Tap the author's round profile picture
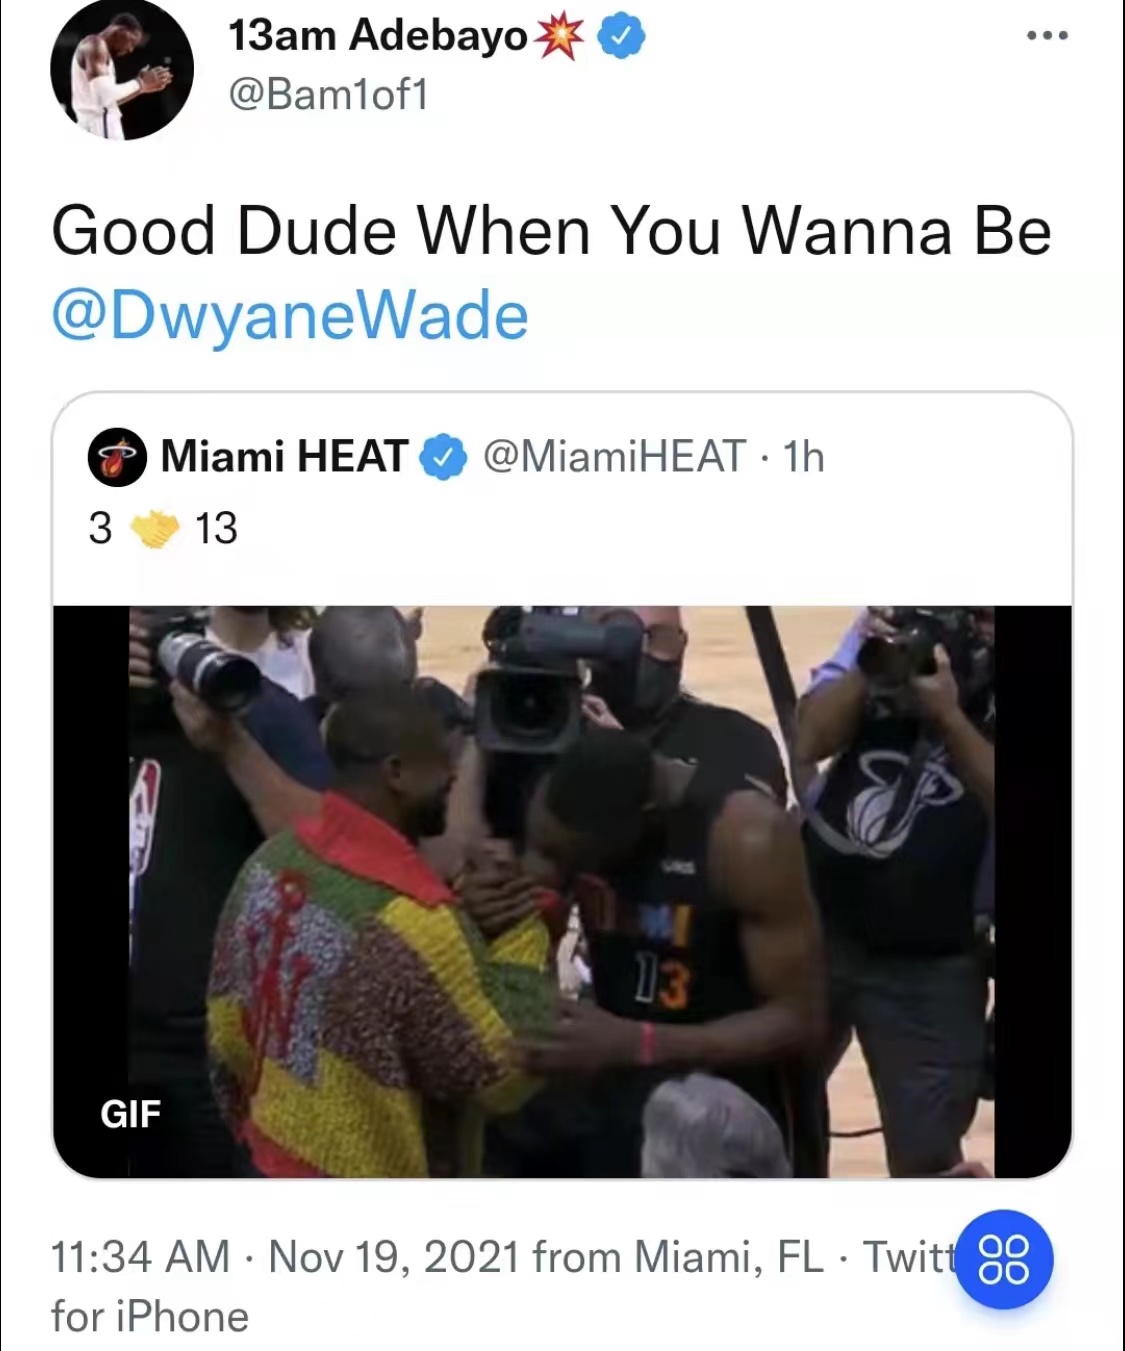Screen dimensions: 1125x1351 pyautogui.click(x=122, y=69)
